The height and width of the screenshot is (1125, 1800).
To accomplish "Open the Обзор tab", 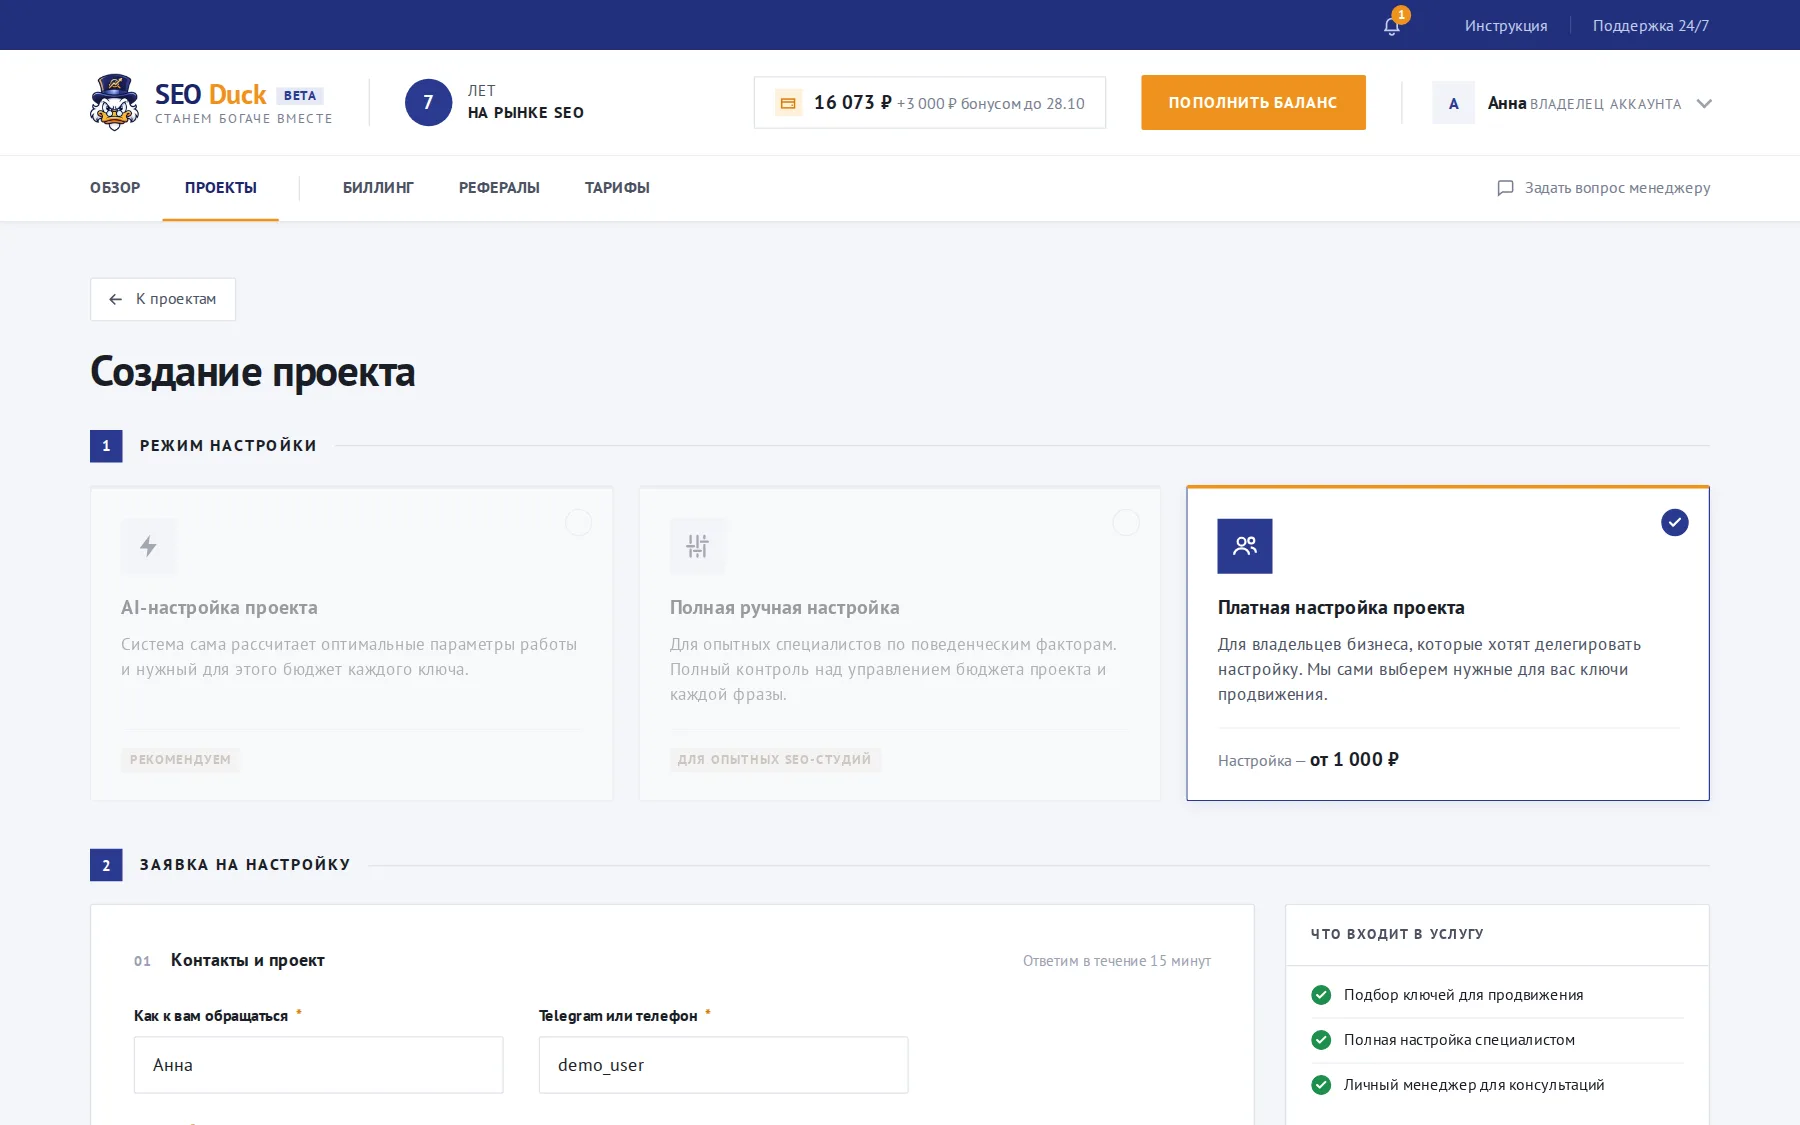I will 115,188.
